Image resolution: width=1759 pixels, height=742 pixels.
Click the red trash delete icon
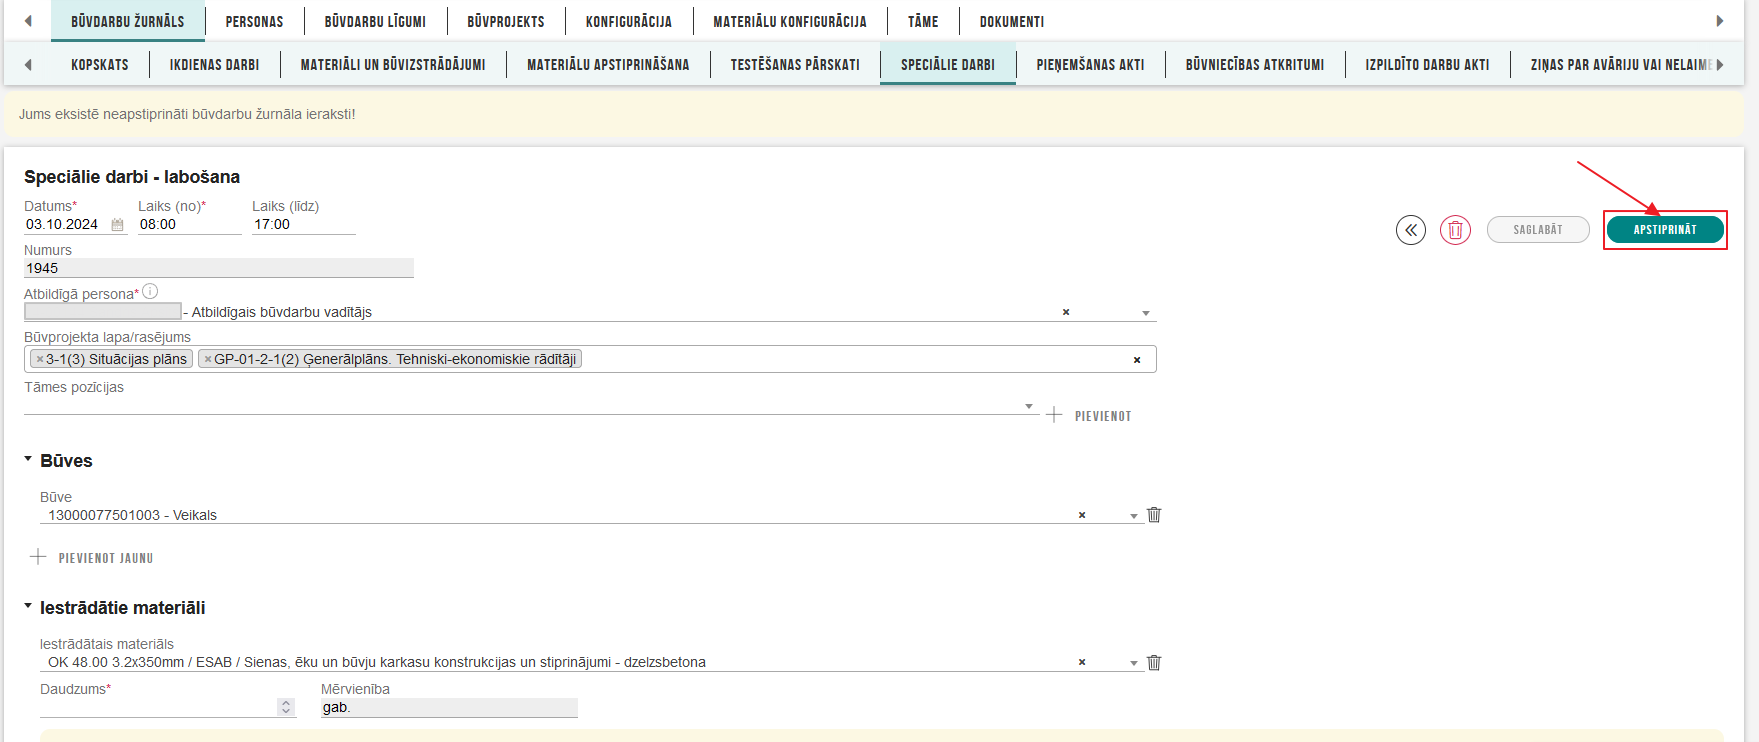[1455, 230]
